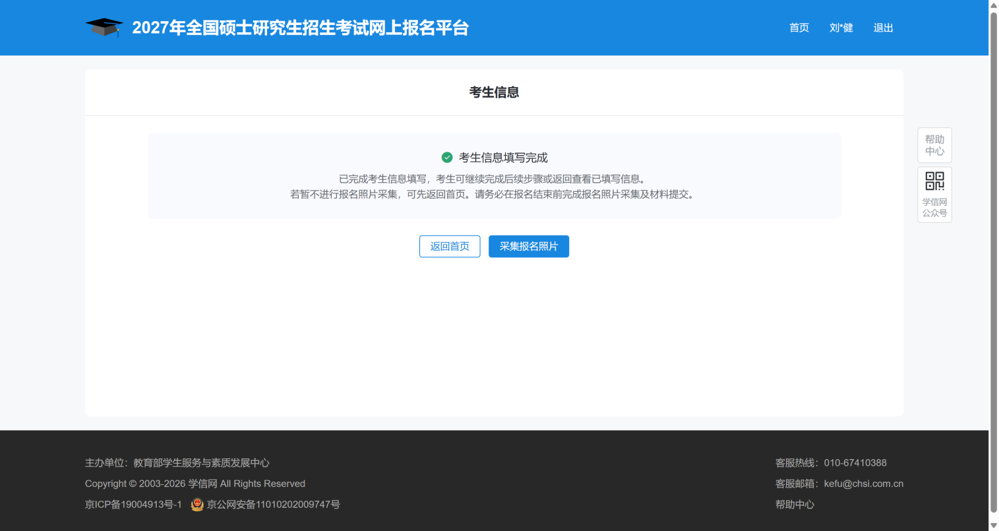
Task: Go to 首页 in top navigation
Action: pos(799,28)
